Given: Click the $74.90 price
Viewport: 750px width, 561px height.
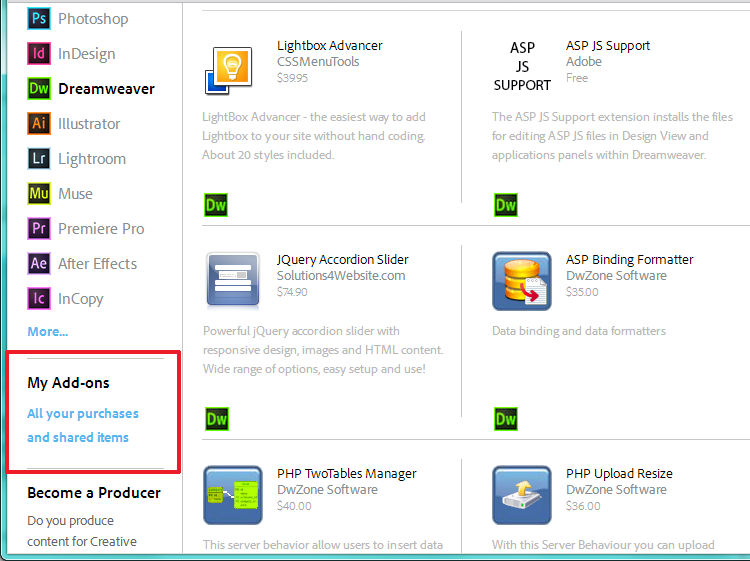Looking at the screenshot, I should click(x=292, y=292).
